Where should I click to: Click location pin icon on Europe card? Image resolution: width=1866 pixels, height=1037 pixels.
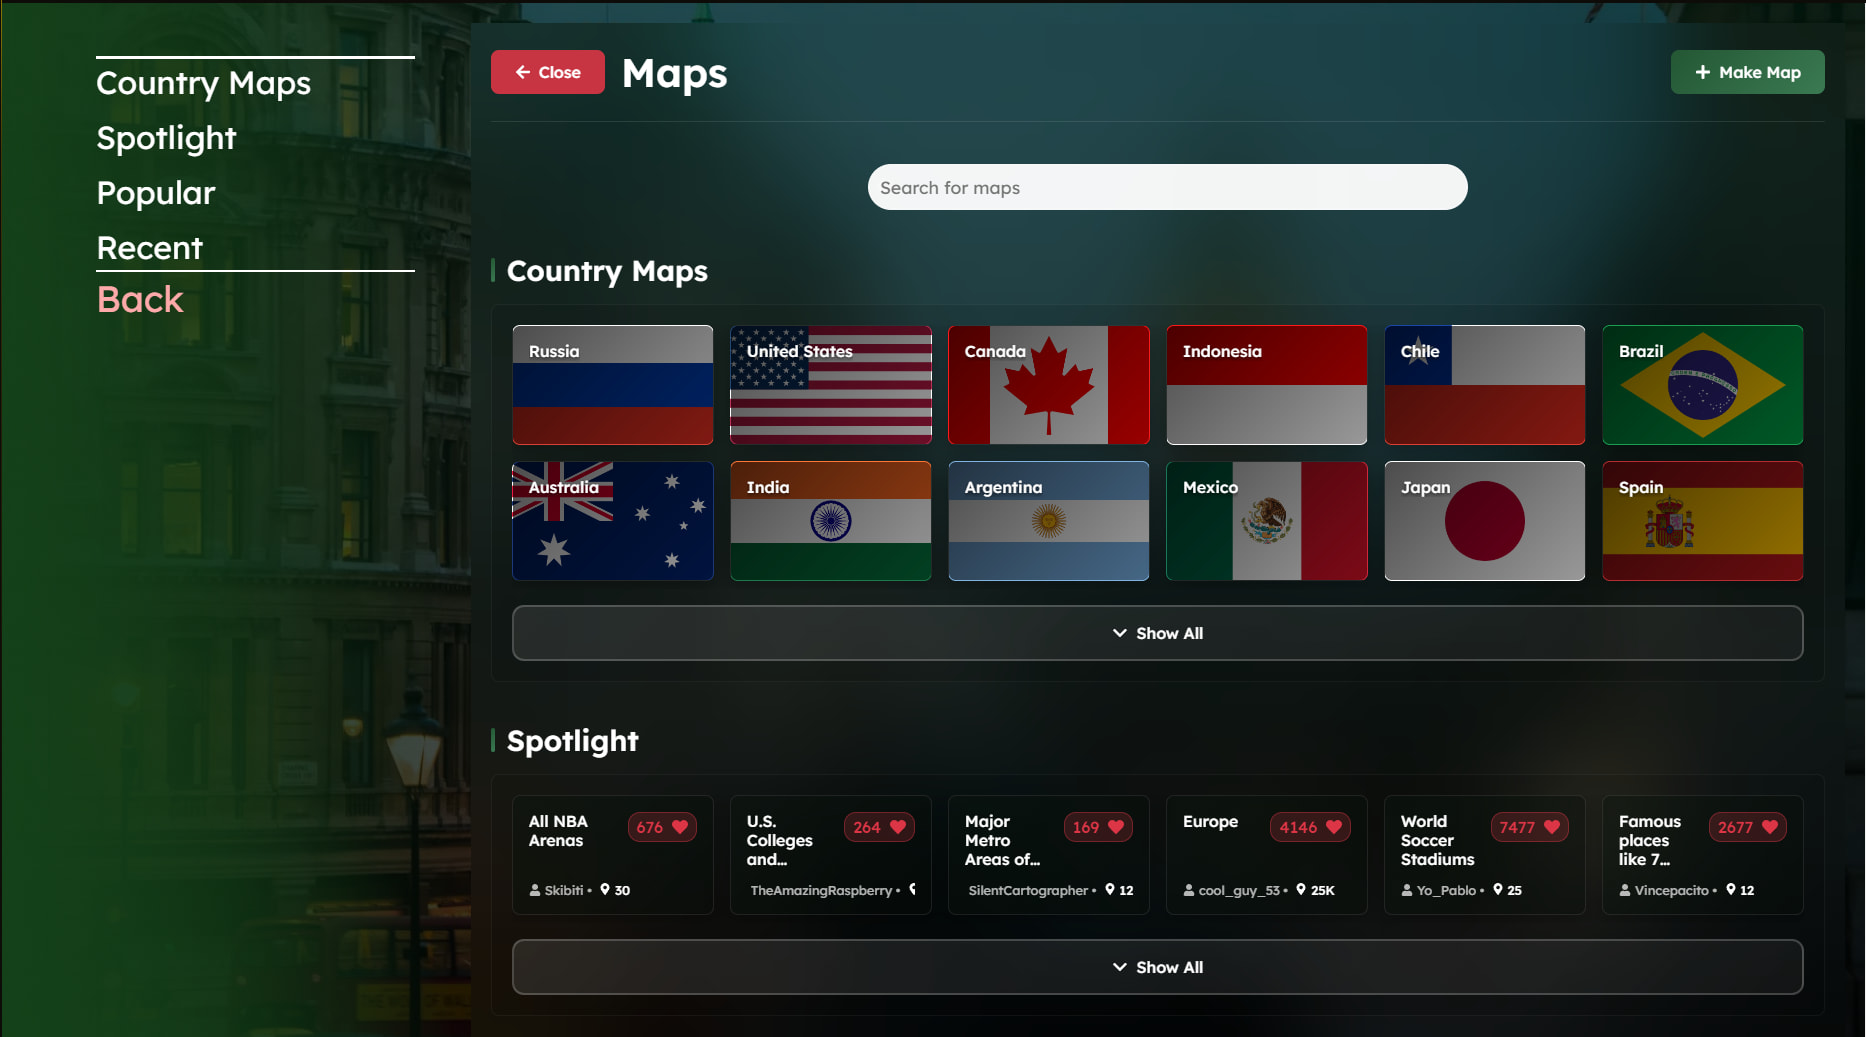(x=1301, y=889)
